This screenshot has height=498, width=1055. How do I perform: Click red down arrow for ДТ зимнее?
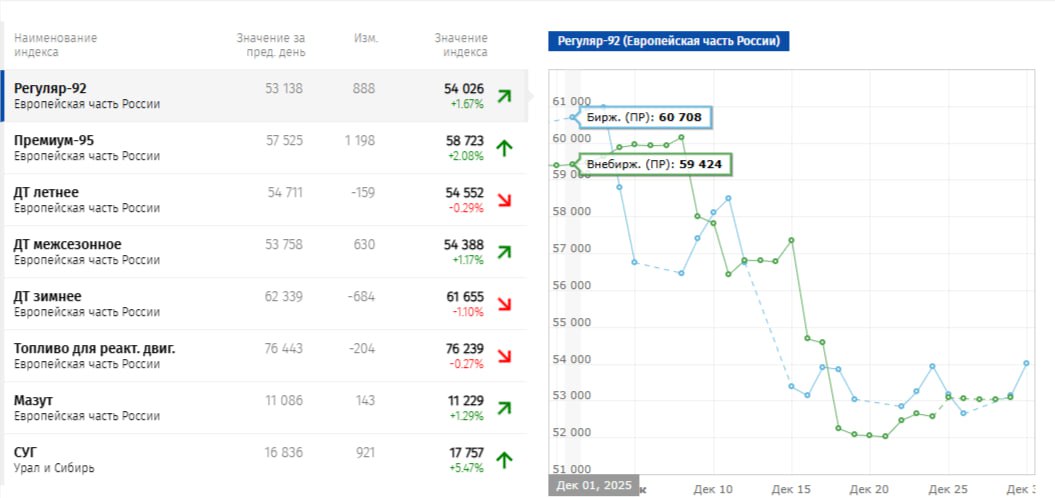coord(504,304)
